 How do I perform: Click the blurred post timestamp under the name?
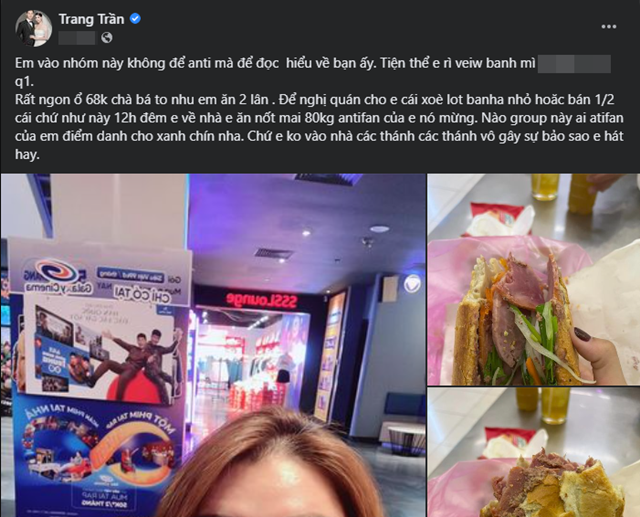77,38
